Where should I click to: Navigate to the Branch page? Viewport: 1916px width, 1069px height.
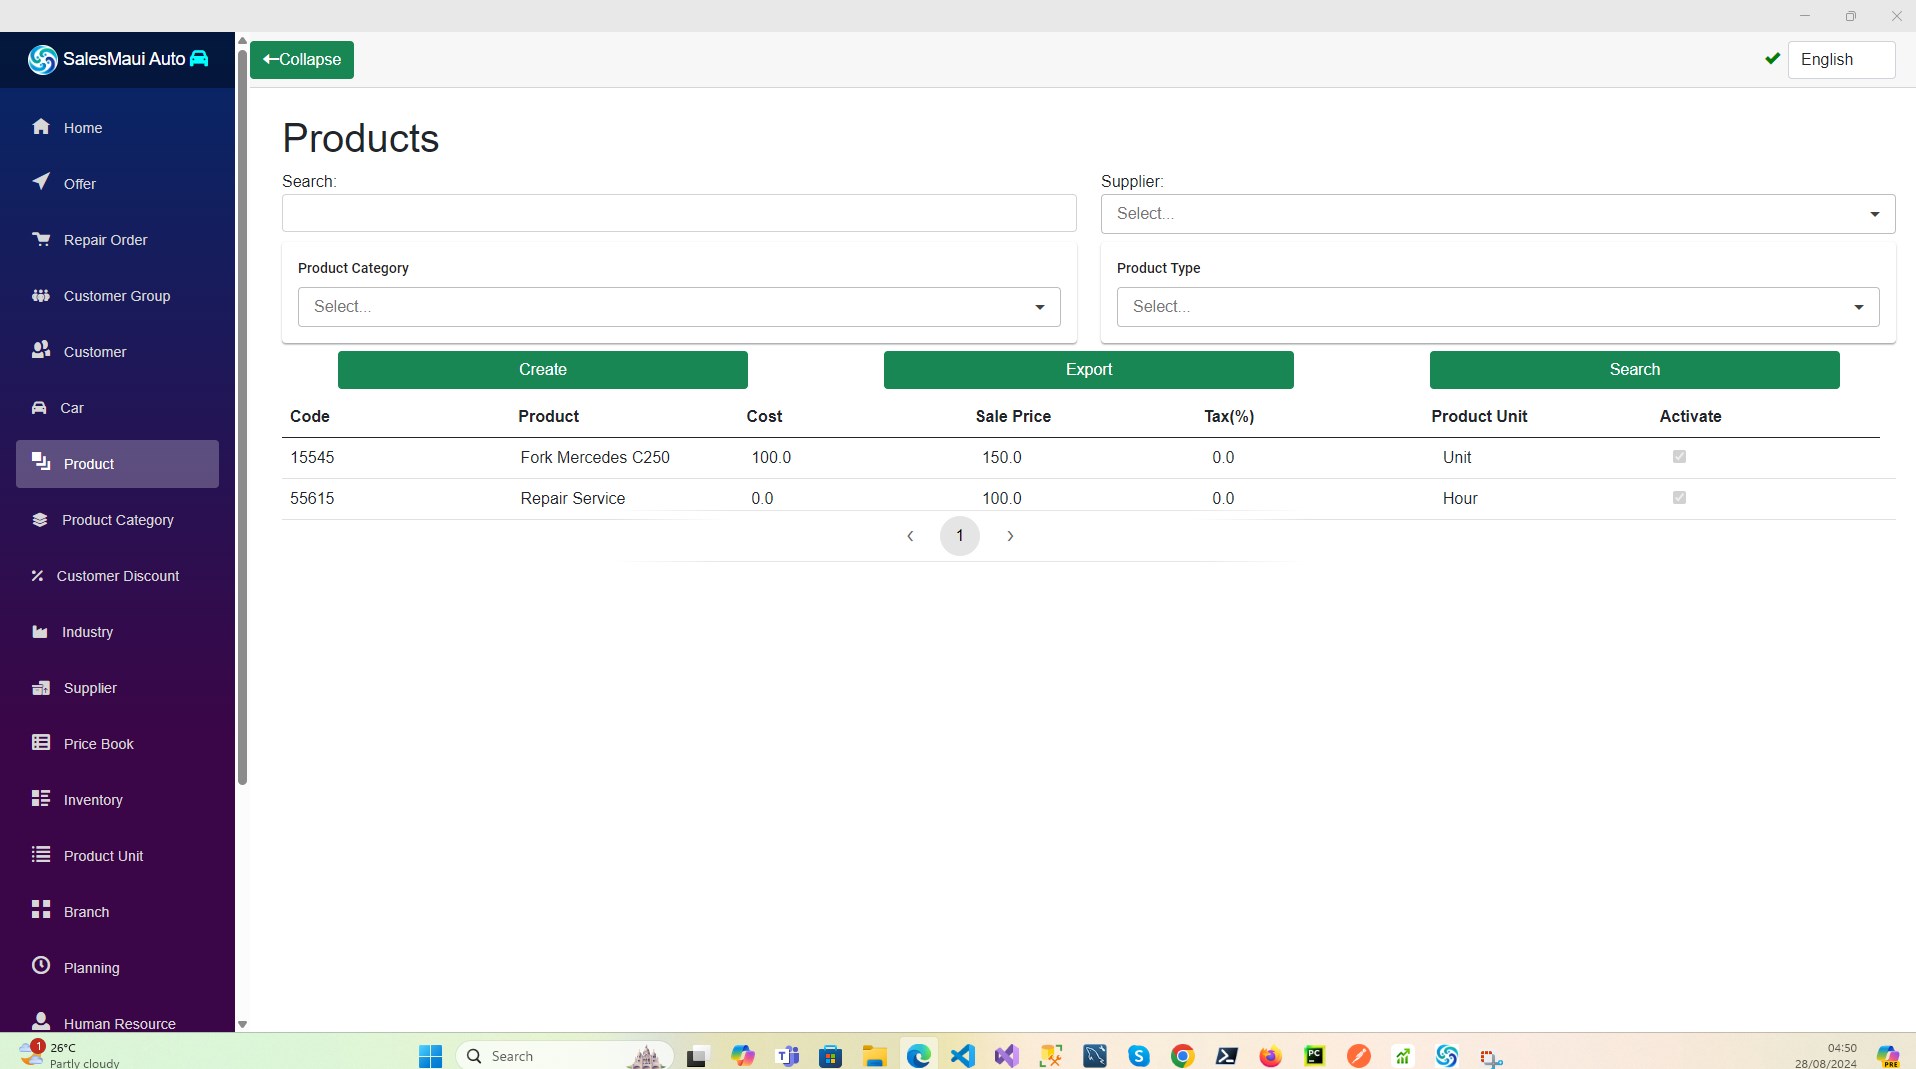117,912
